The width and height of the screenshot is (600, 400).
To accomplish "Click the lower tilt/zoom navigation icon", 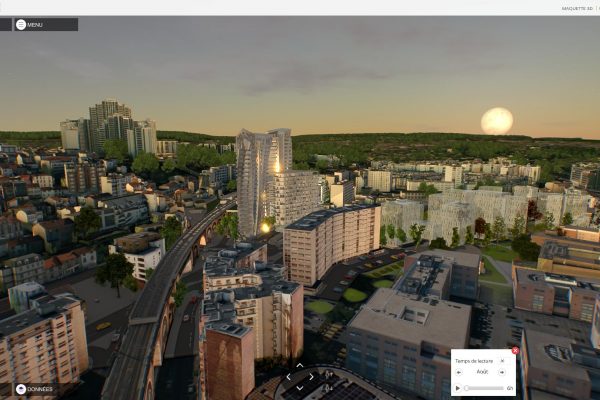I will (x=329, y=389).
